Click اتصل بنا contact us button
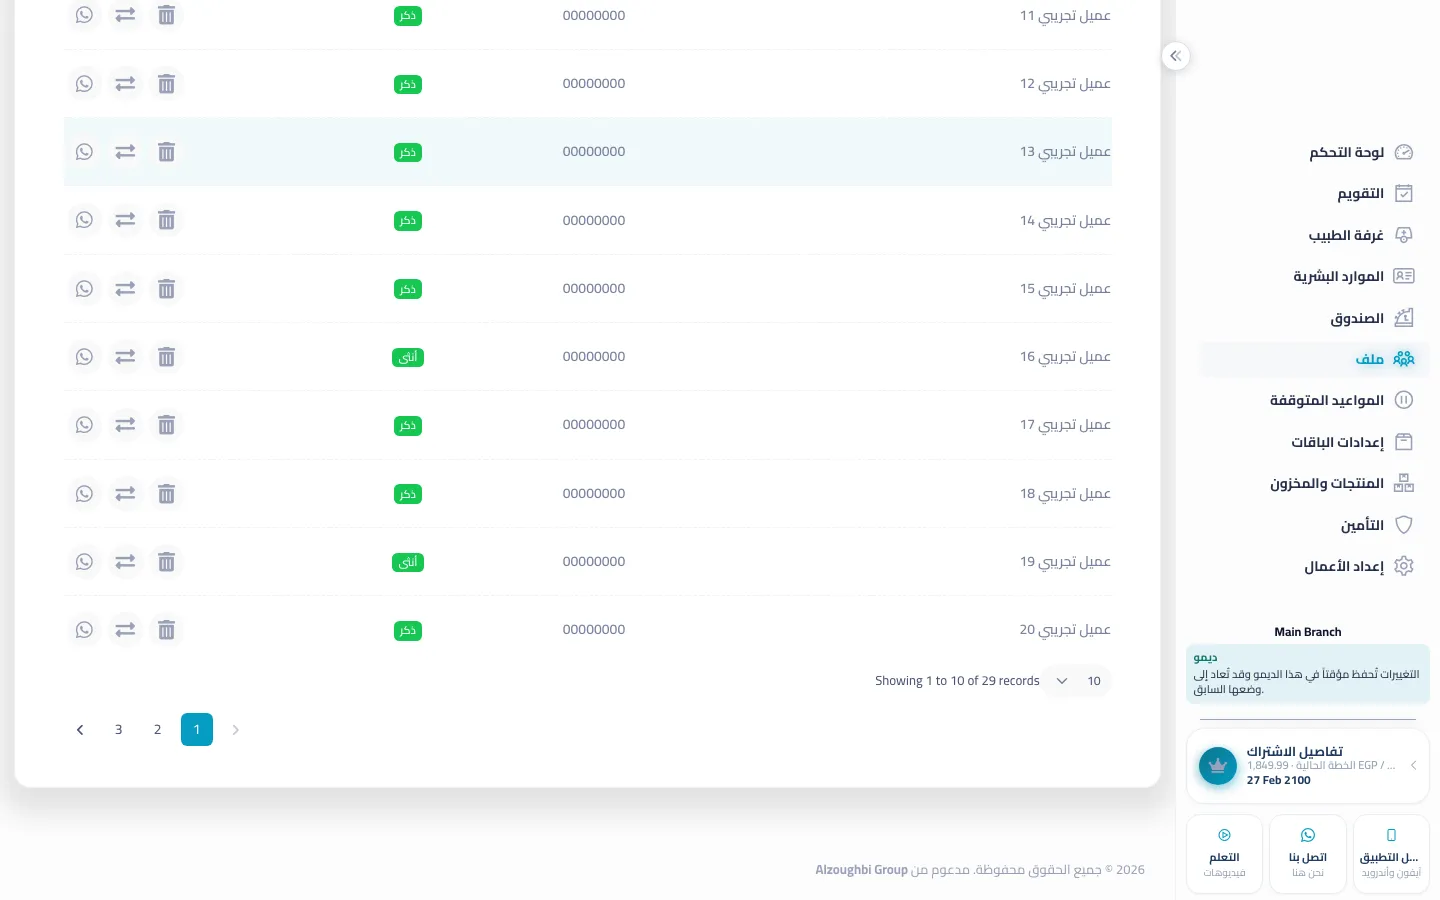Viewport: 1440px width, 900px height. pos(1308,854)
